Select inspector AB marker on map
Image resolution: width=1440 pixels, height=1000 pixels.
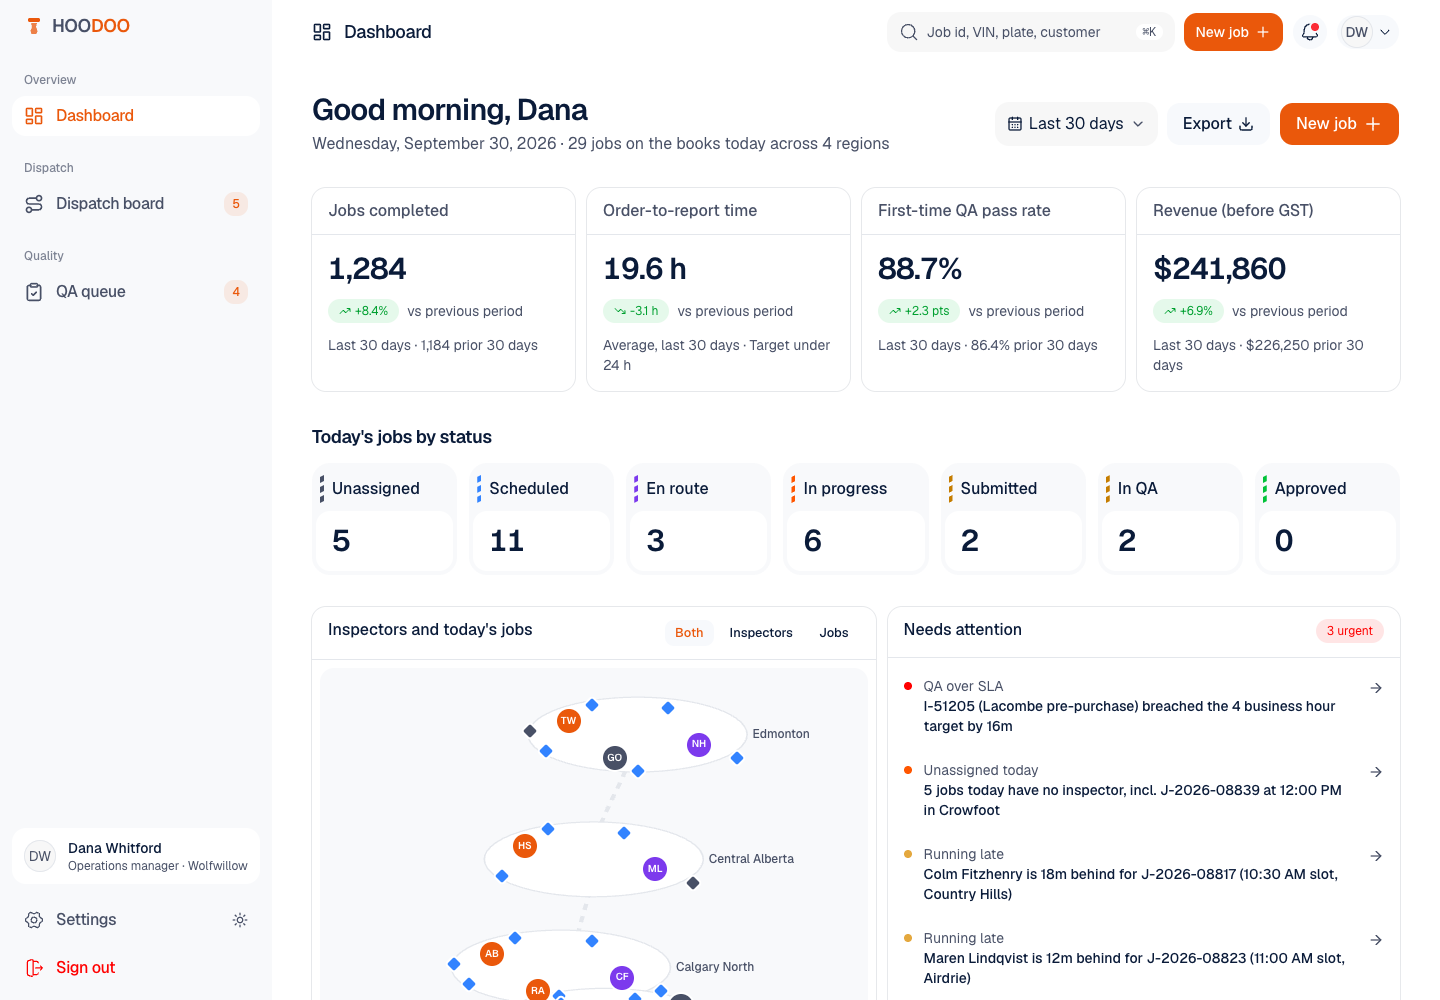pyautogui.click(x=492, y=954)
